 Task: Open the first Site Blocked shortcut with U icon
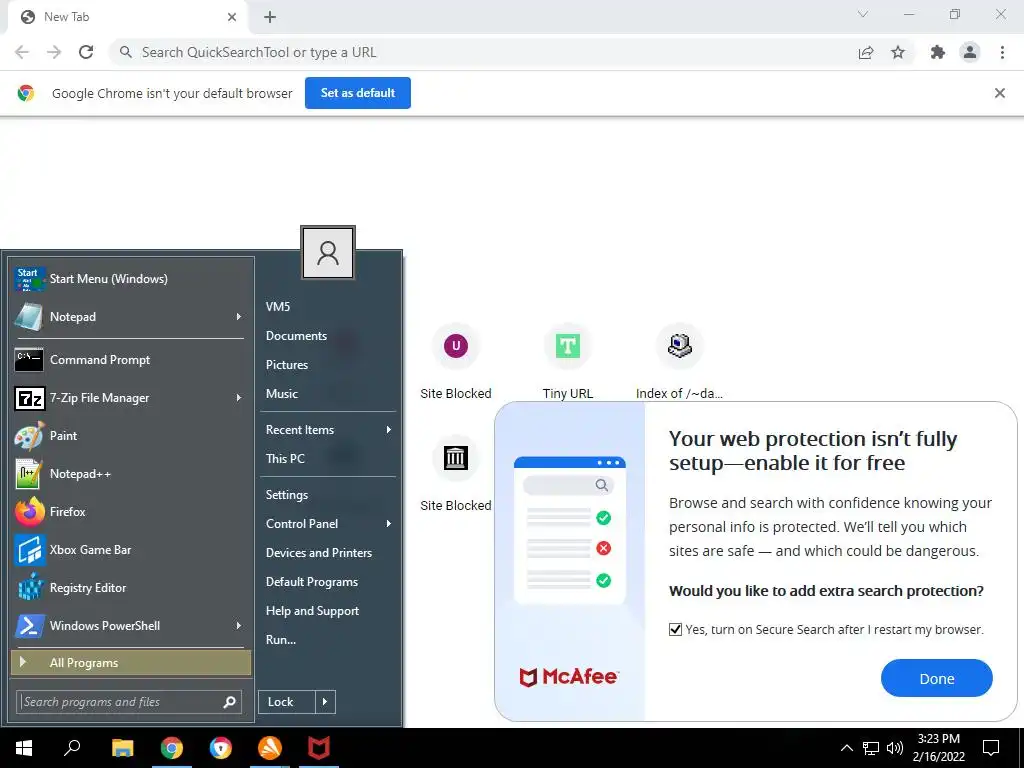point(456,361)
